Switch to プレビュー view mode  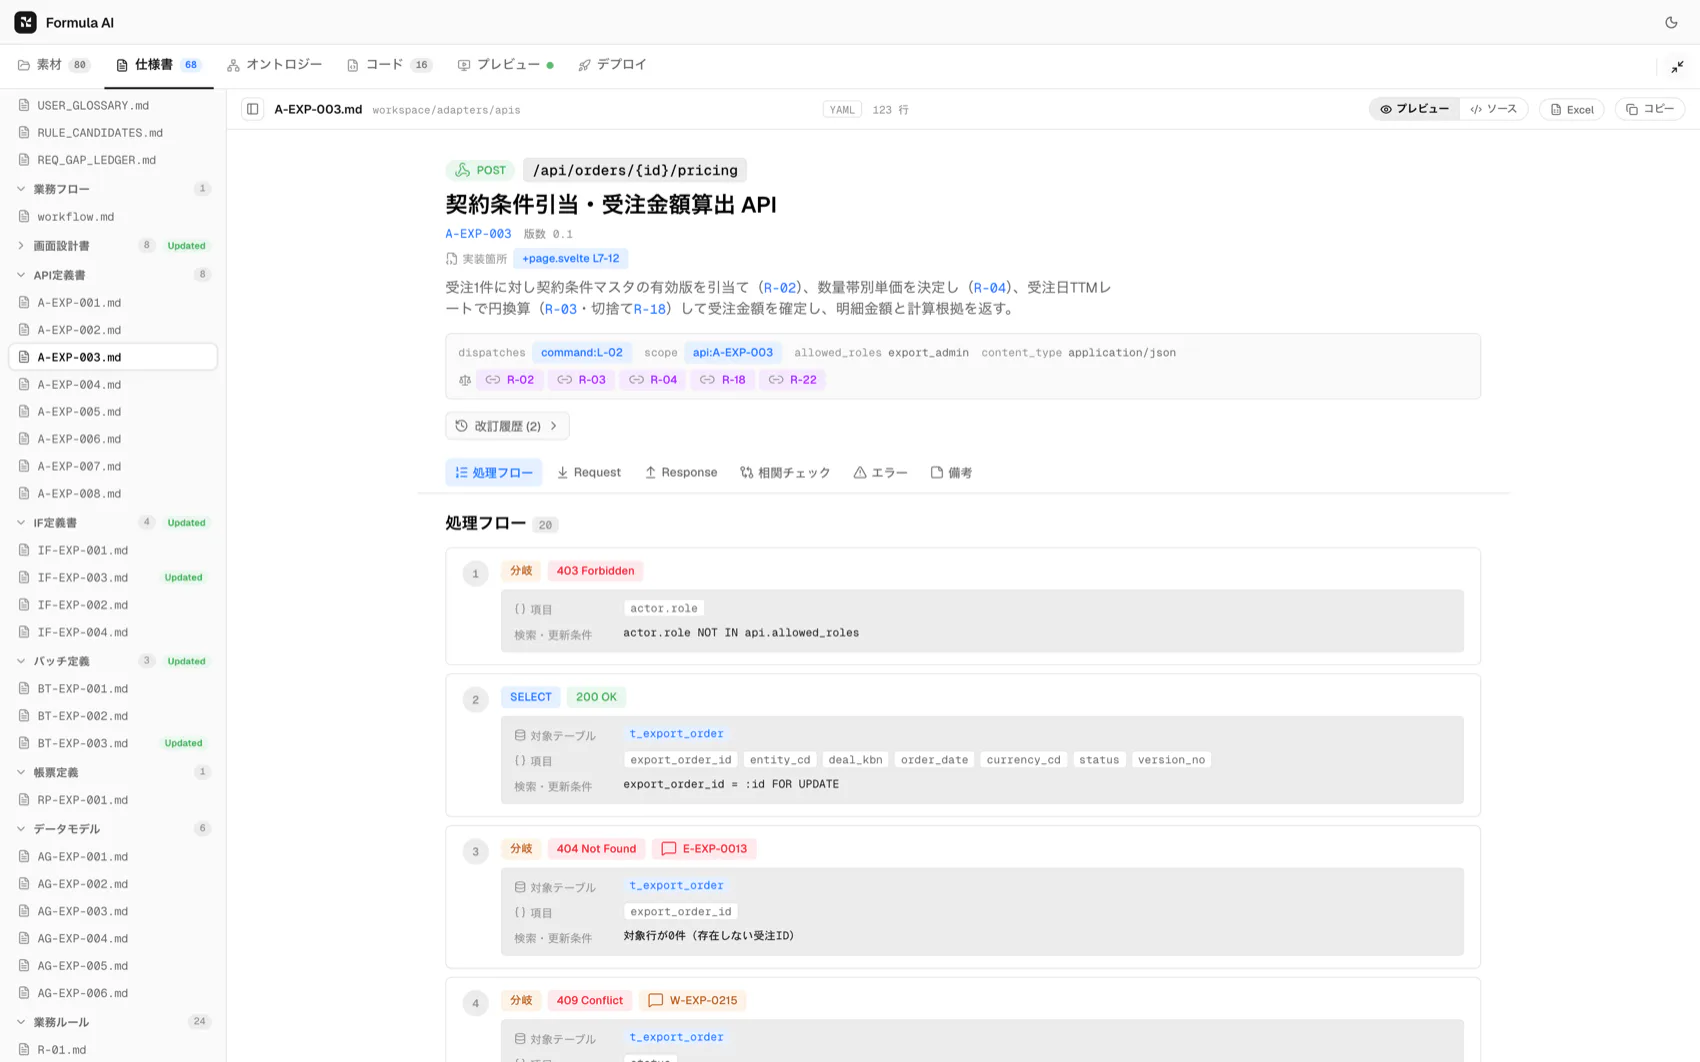pyautogui.click(x=1414, y=109)
